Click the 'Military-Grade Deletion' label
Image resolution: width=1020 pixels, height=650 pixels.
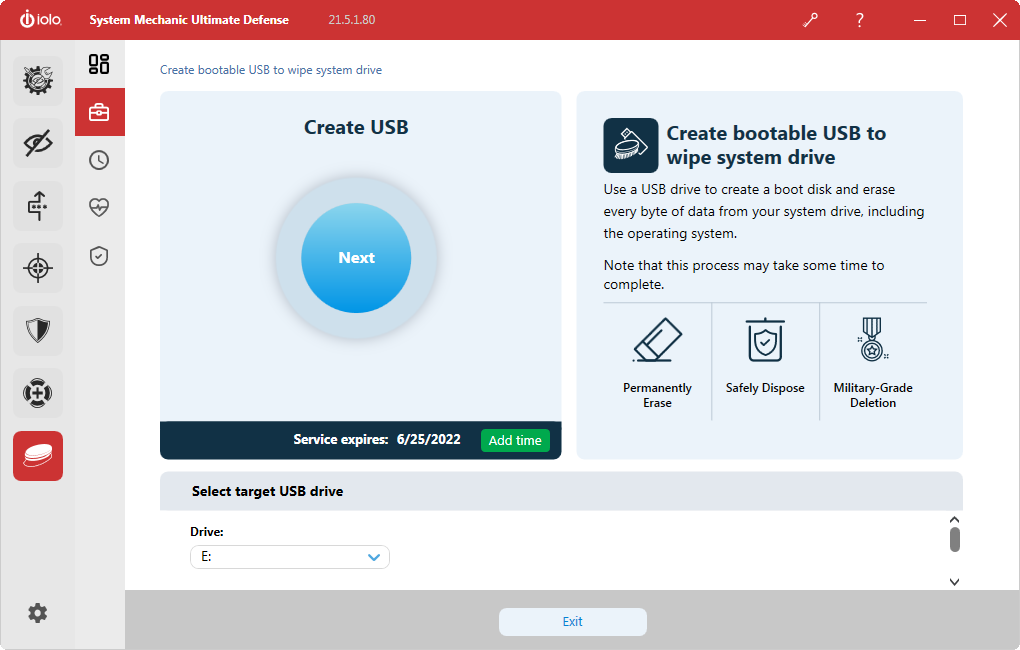point(873,395)
